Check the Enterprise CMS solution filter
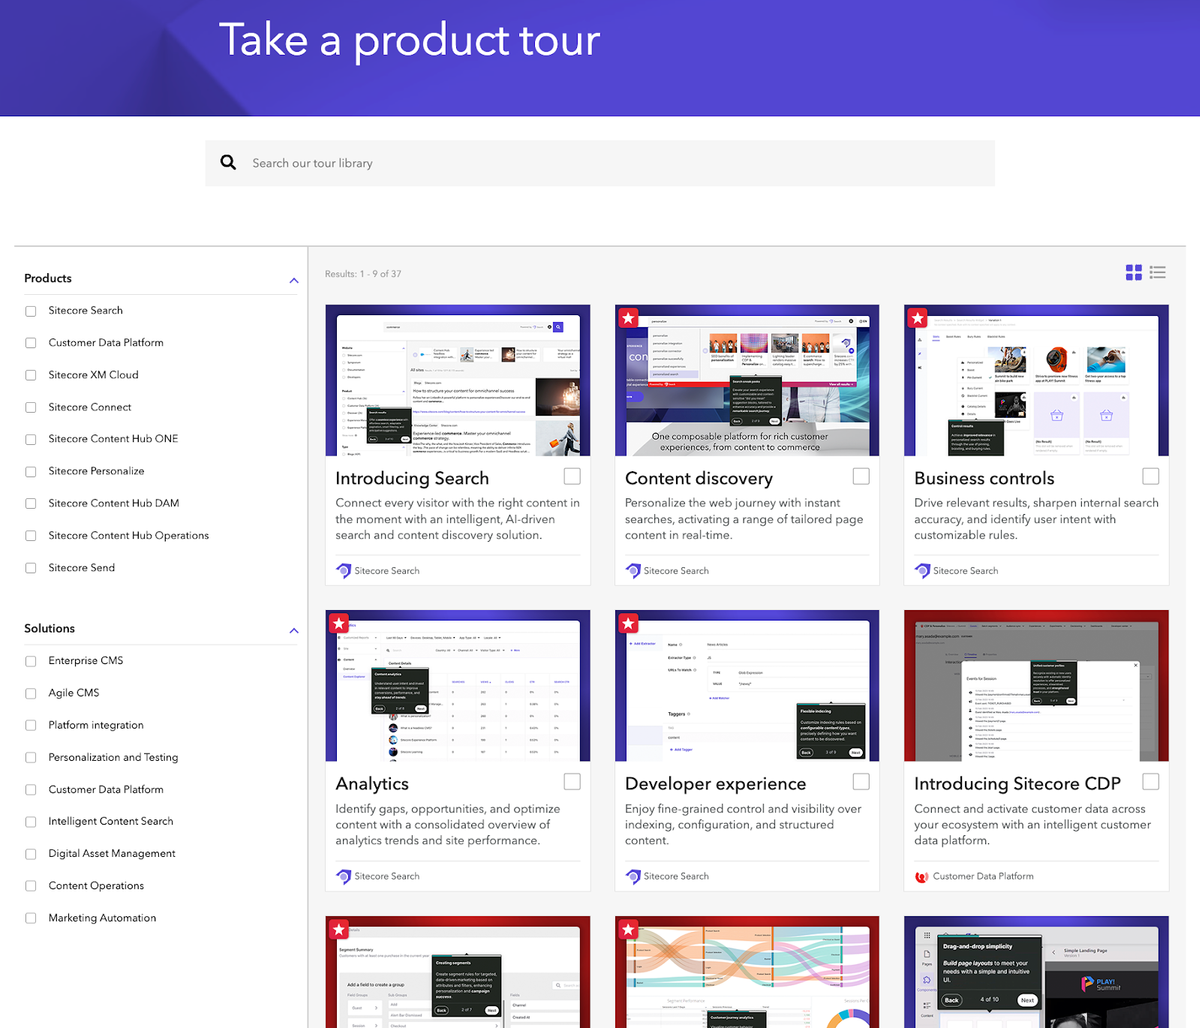Image resolution: width=1200 pixels, height=1028 pixels. tap(31, 661)
